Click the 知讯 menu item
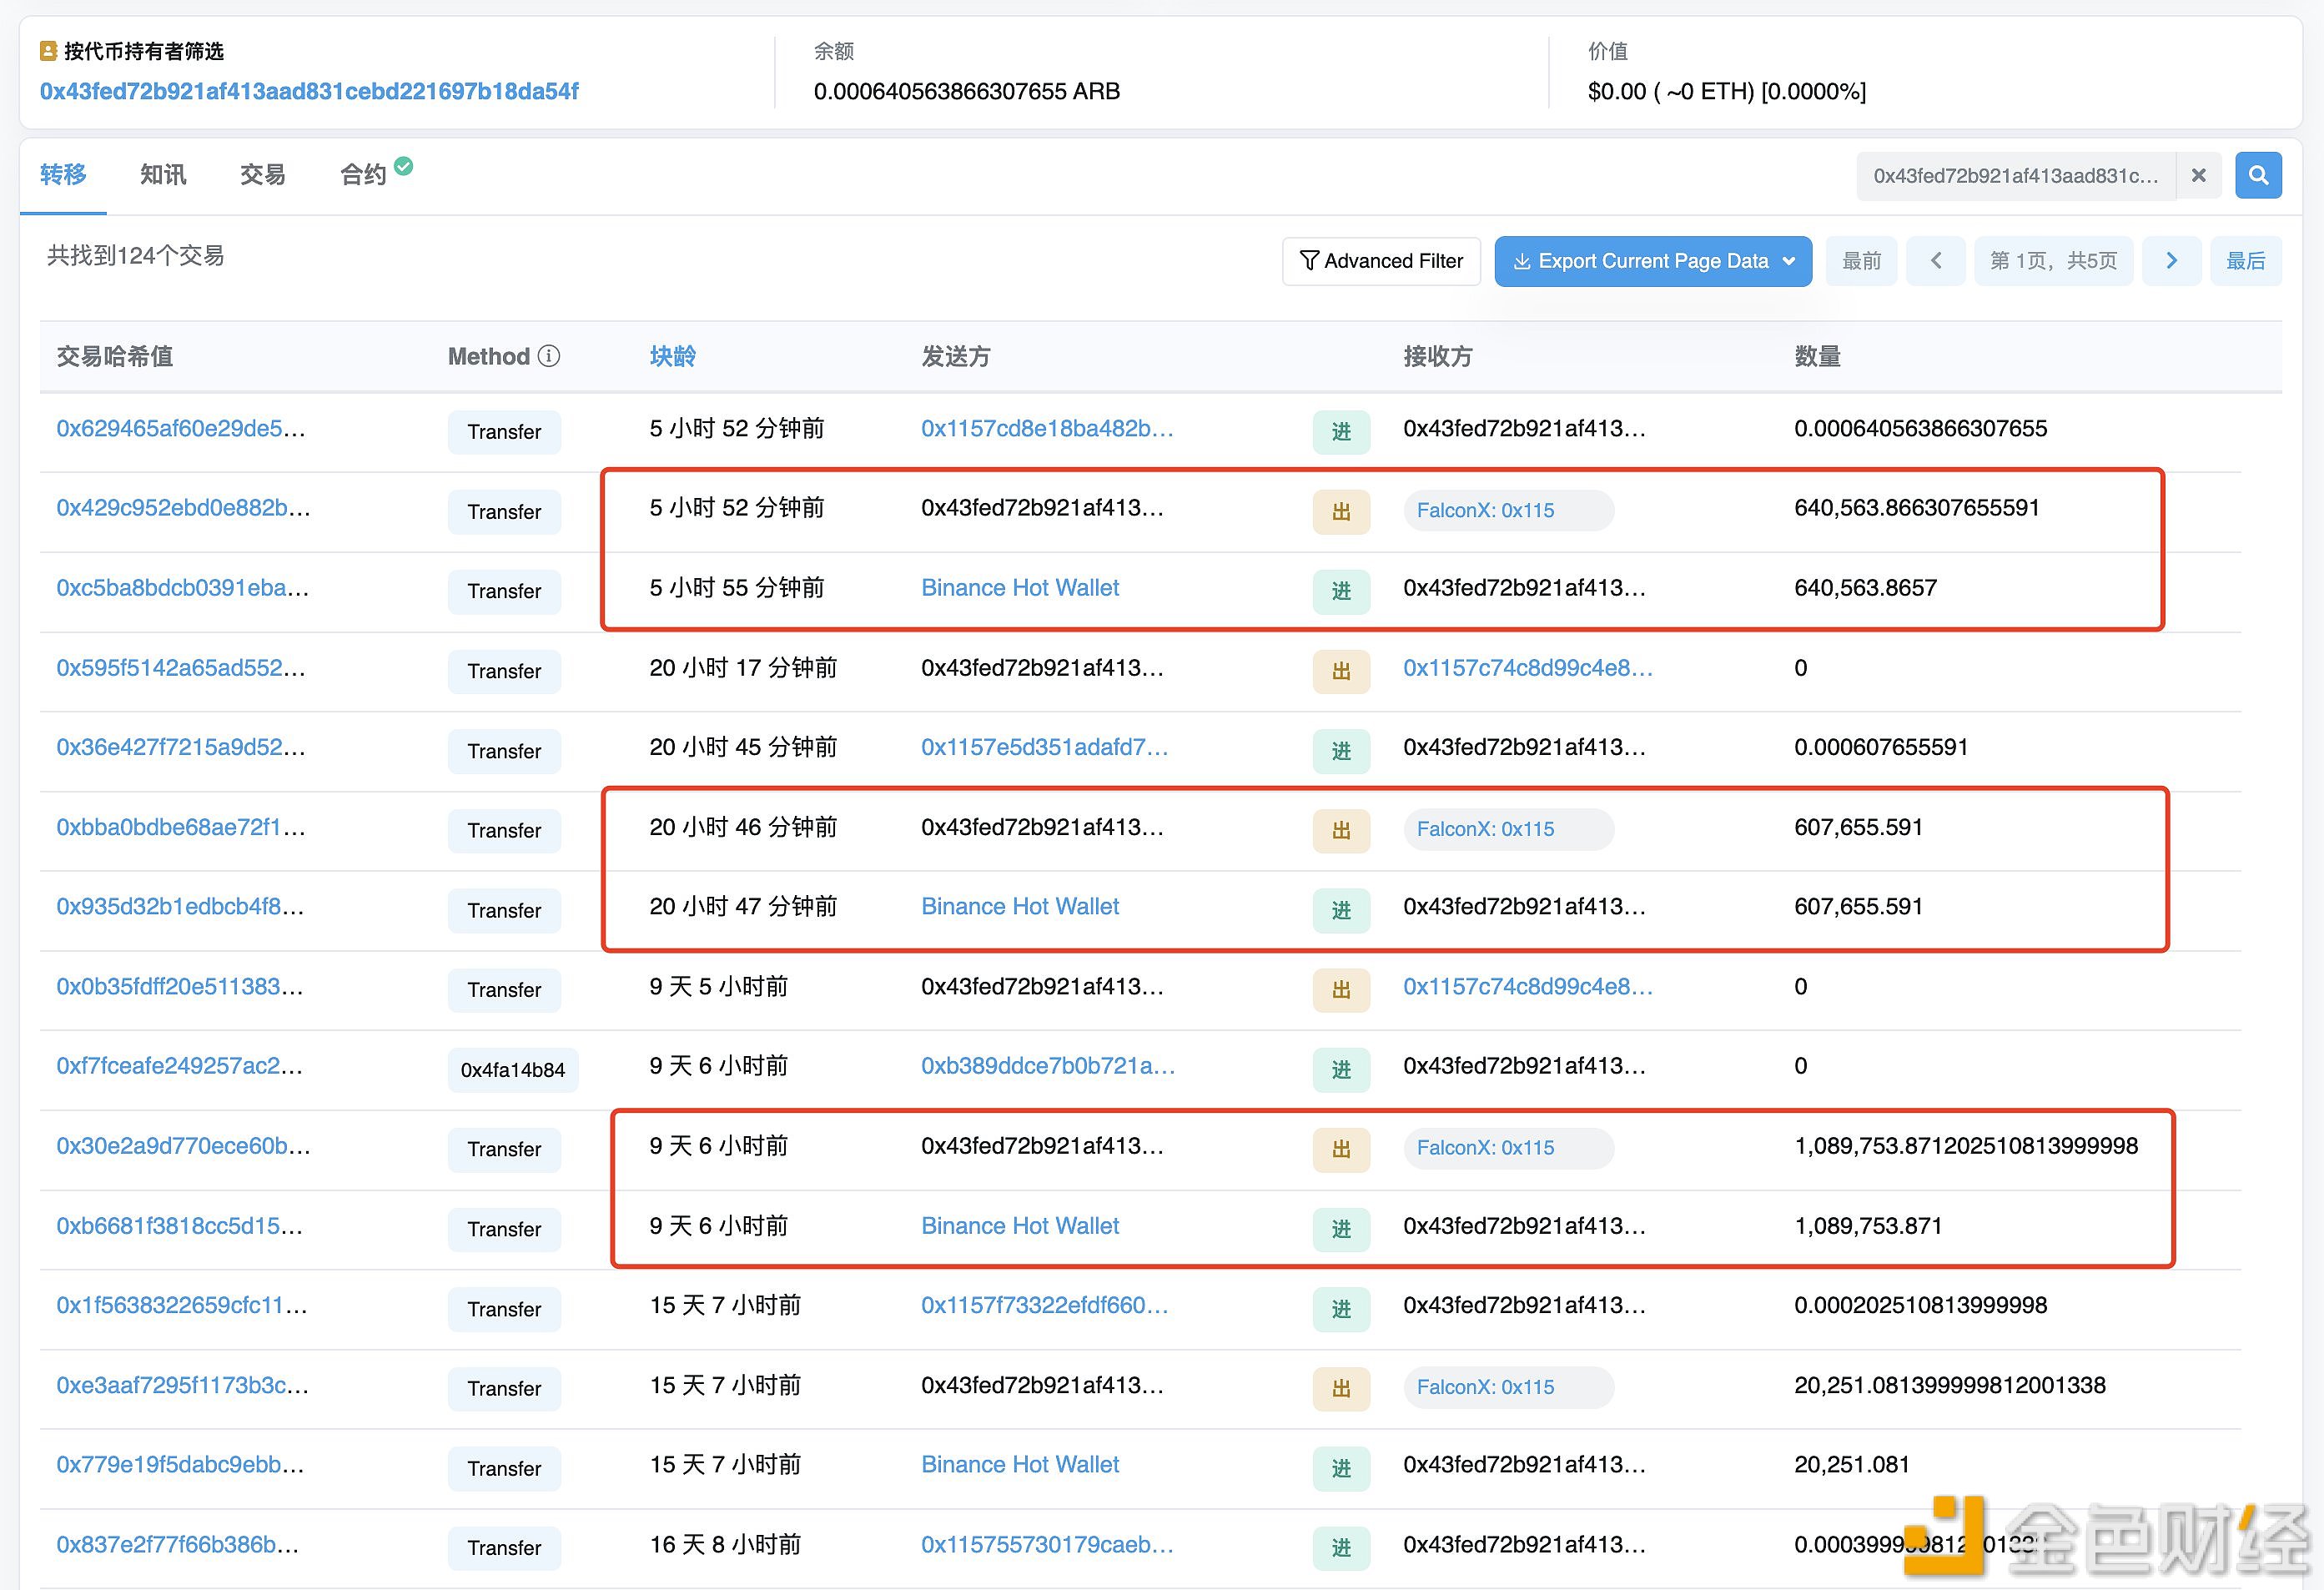2324x1590 pixels. click(x=161, y=175)
